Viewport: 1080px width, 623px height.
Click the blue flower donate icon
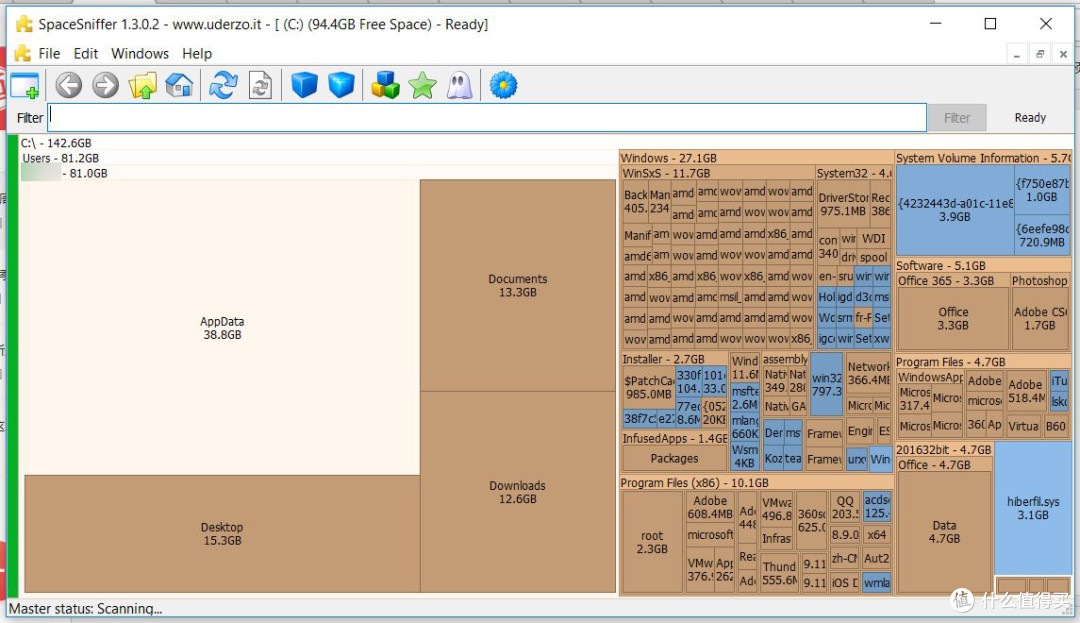click(x=503, y=86)
